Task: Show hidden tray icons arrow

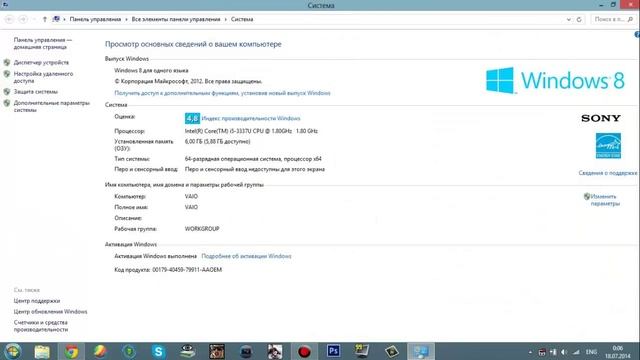Action: pos(530,352)
